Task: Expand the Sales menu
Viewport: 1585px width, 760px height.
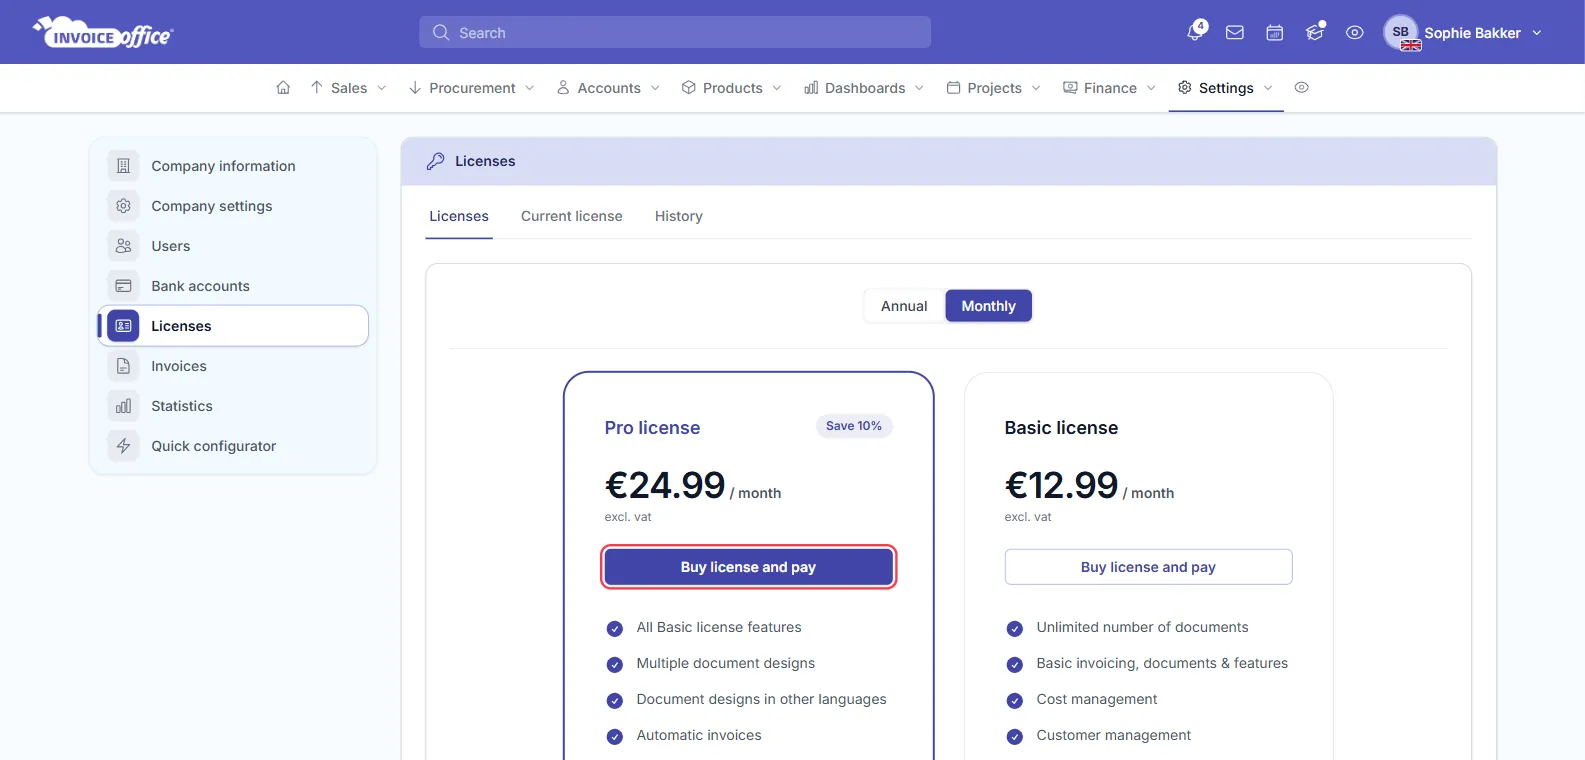Action: [x=348, y=88]
